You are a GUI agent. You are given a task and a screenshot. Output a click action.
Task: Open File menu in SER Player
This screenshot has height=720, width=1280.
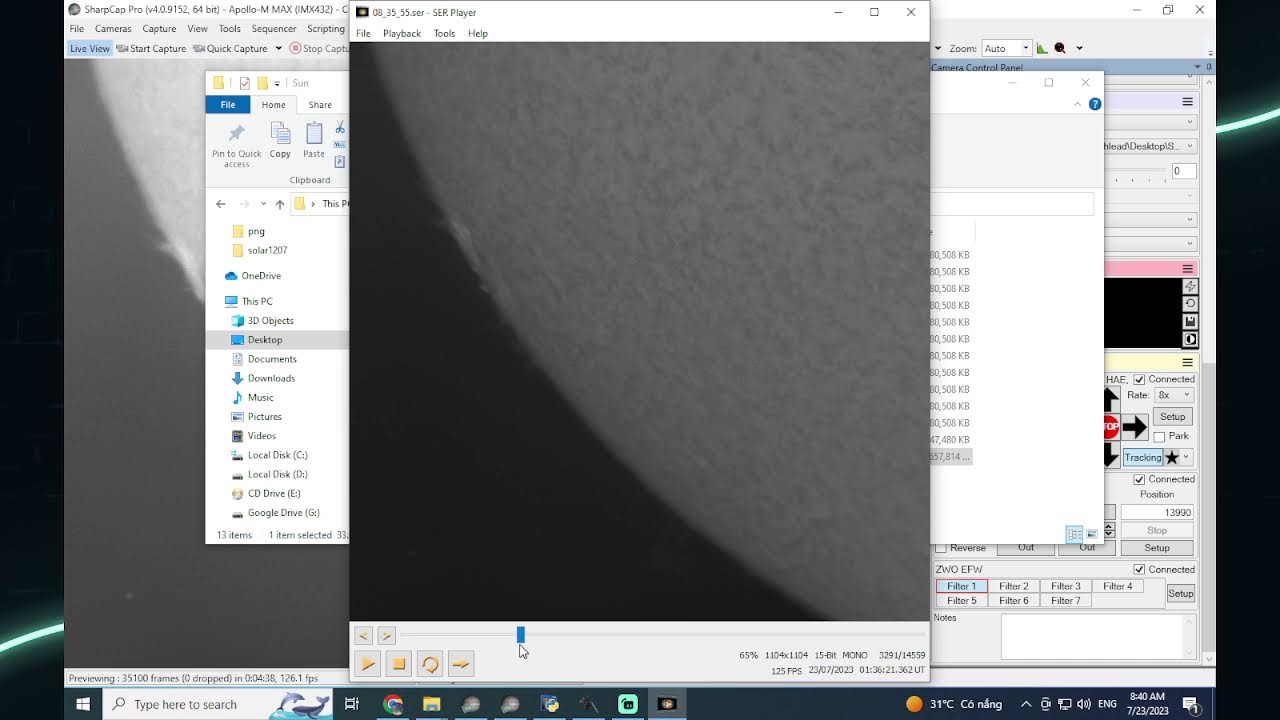click(x=363, y=33)
